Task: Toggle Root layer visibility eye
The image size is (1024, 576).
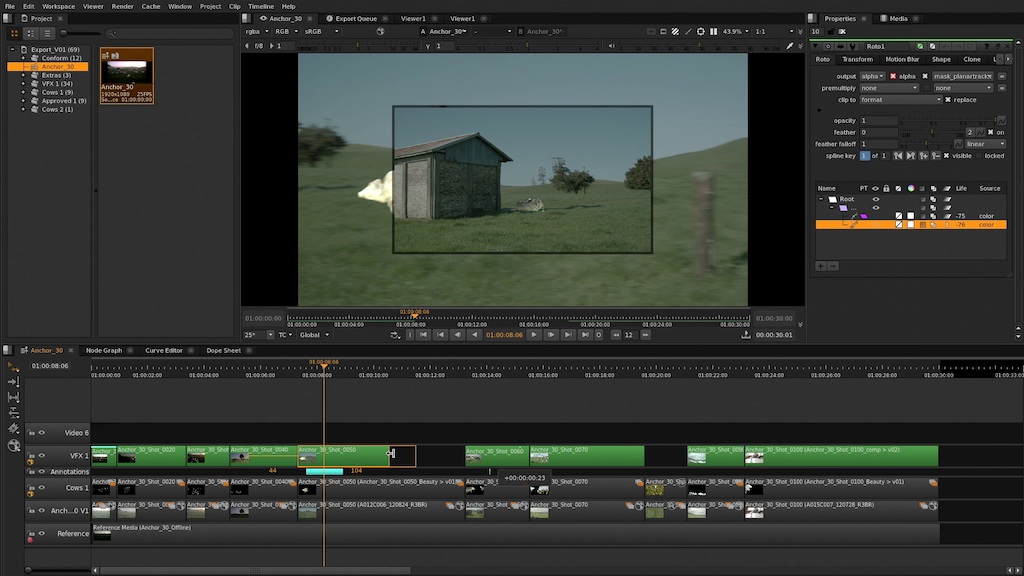Action: pyautogui.click(x=876, y=199)
